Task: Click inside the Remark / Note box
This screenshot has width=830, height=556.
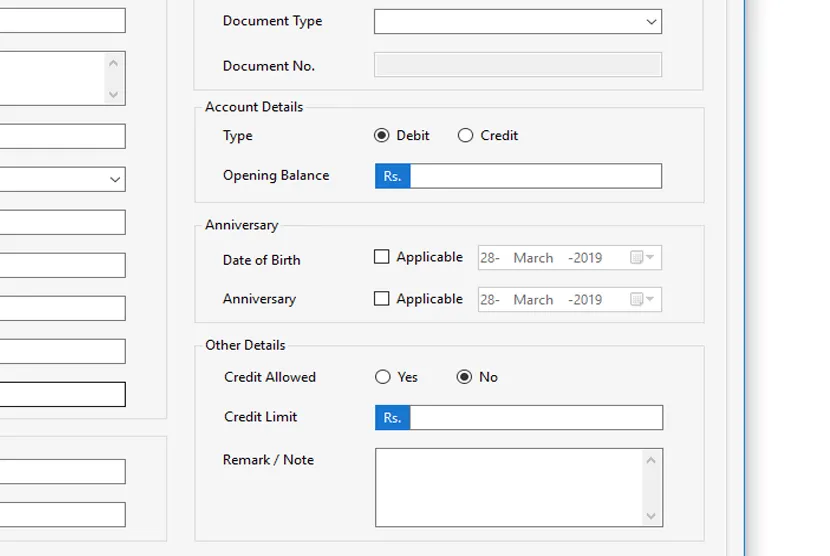Action: pos(508,487)
